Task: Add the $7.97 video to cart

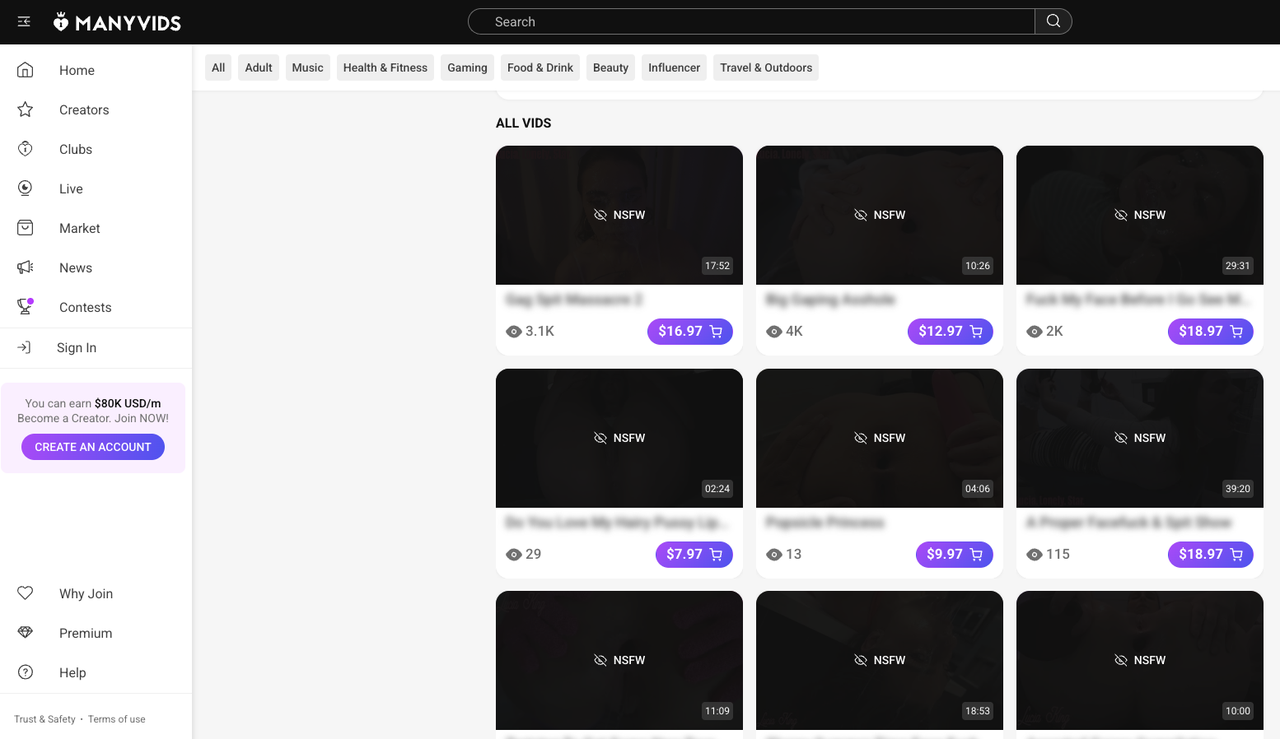Action: 694,555
